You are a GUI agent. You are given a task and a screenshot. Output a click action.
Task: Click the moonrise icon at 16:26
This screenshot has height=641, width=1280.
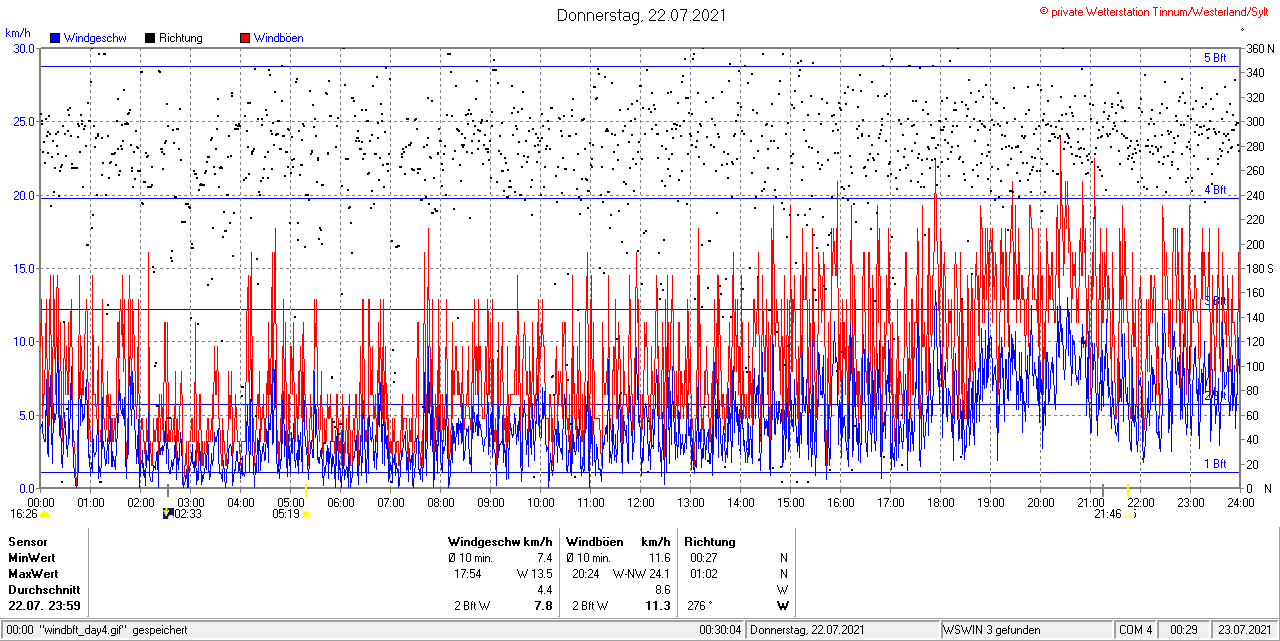click(44, 514)
